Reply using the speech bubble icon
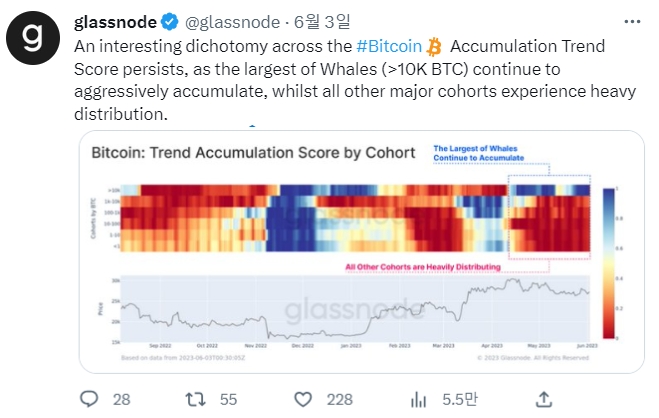The width and height of the screenshot is (659, 418). (x=87, y=399)
